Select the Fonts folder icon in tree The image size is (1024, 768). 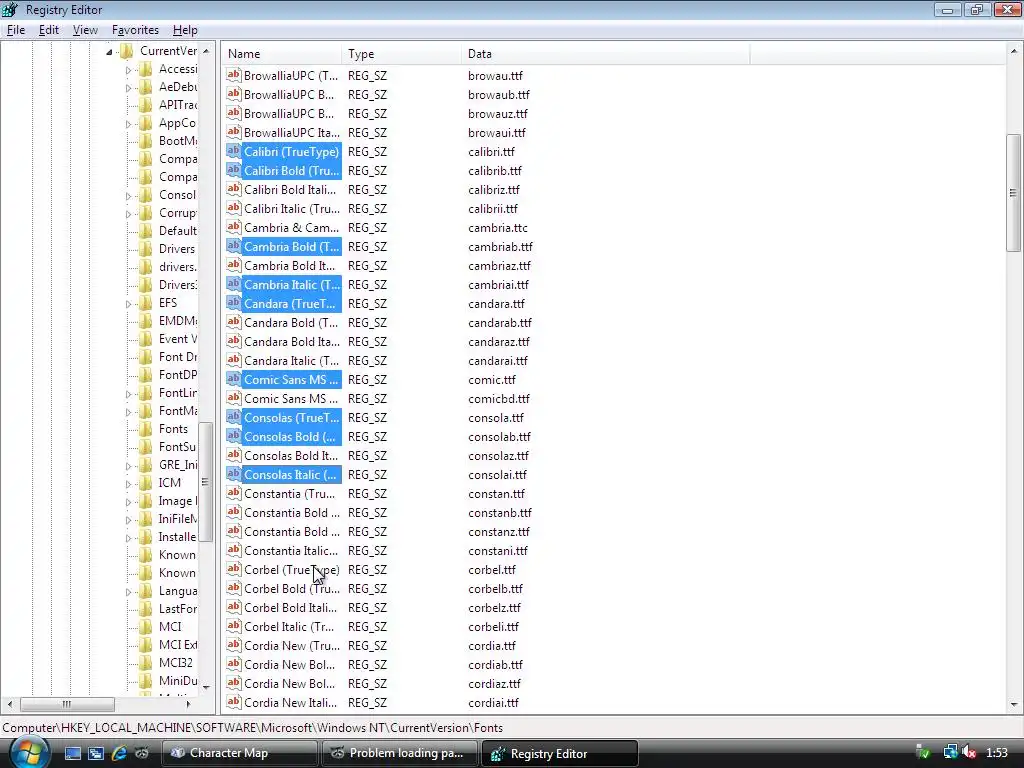pyautogui.click(x=146, y=429)
